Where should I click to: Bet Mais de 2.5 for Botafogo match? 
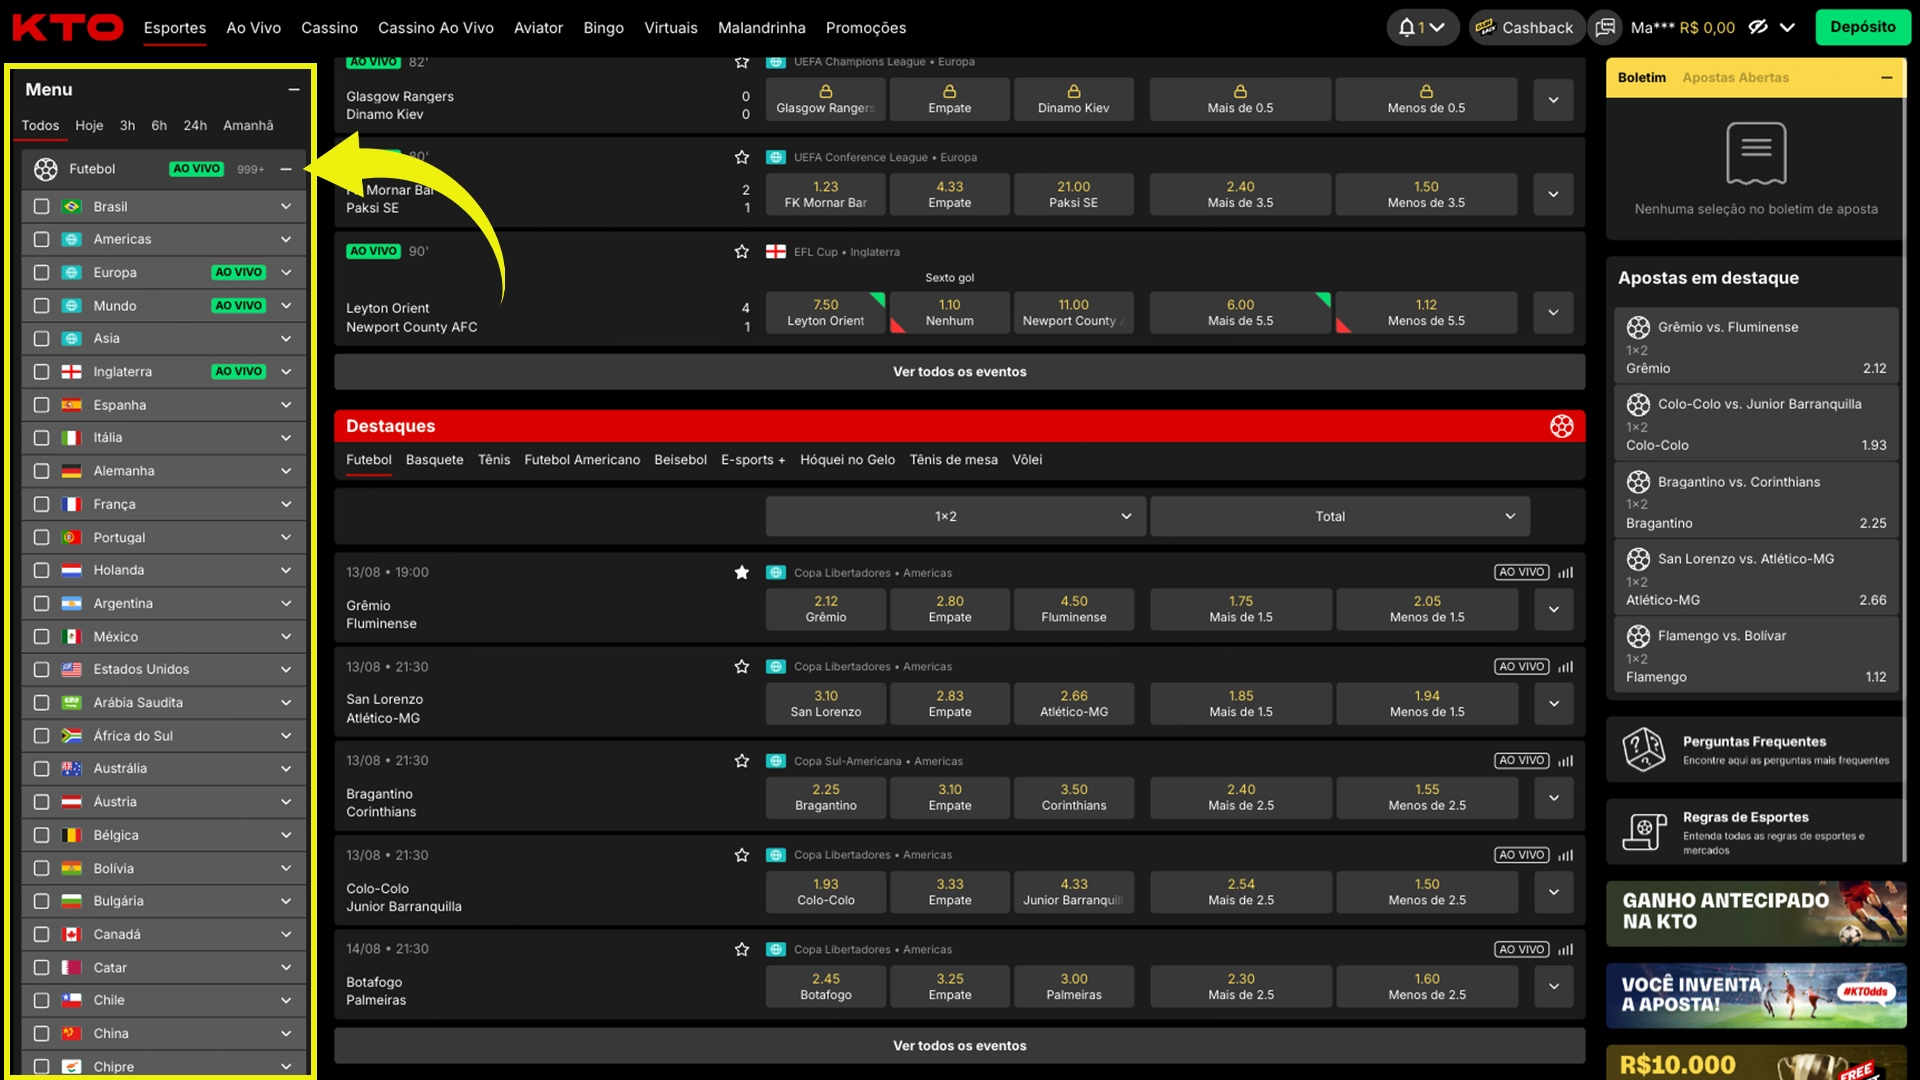[x=1240, y=987]
